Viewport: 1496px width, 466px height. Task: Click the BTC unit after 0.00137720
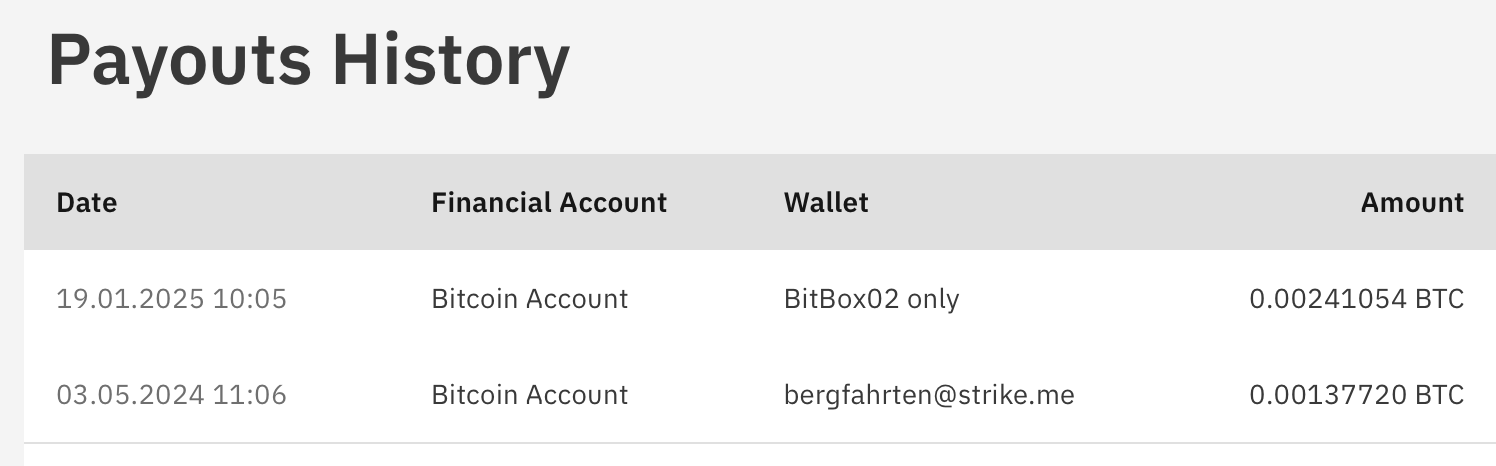[x=1439, y=395]
